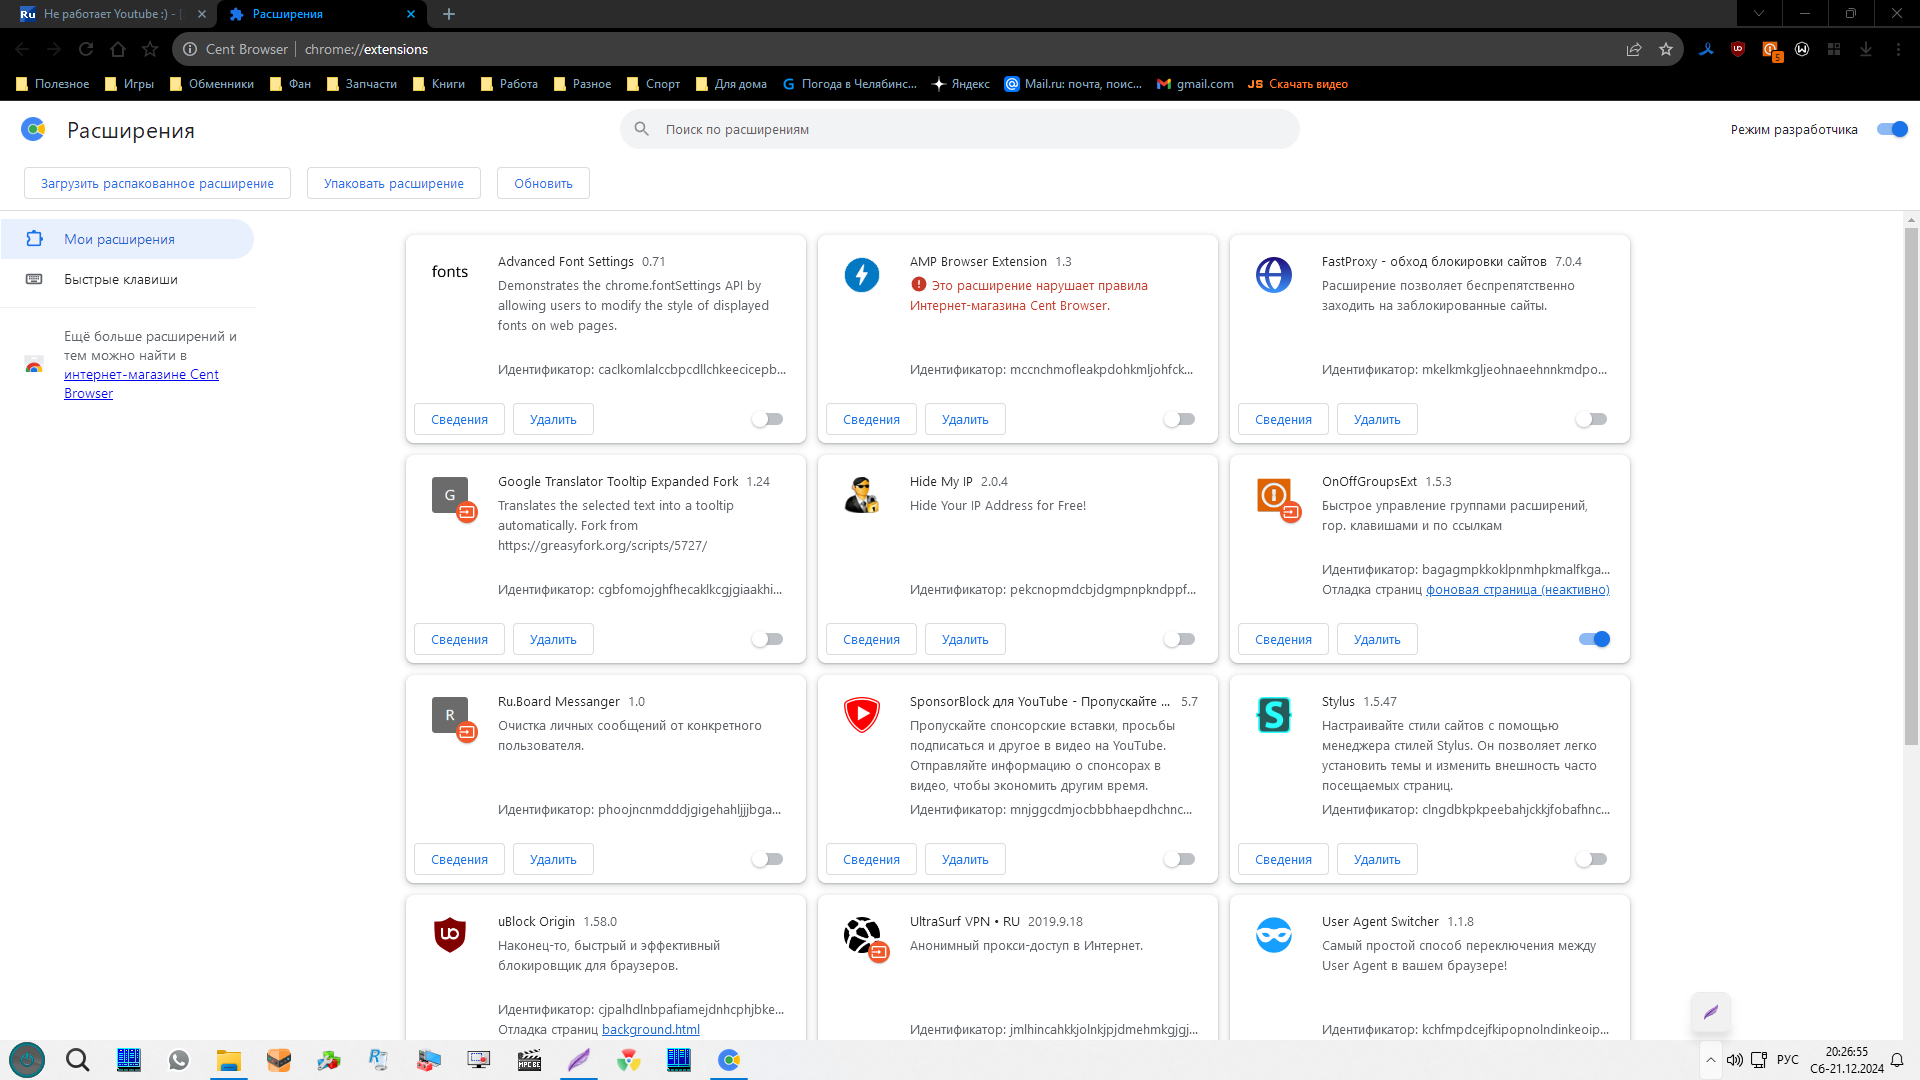This screenshot has width=1920, height=1080.
Task: Reload the page with the refresh icon
Action: pyautogui.click(x=86, y=49)
